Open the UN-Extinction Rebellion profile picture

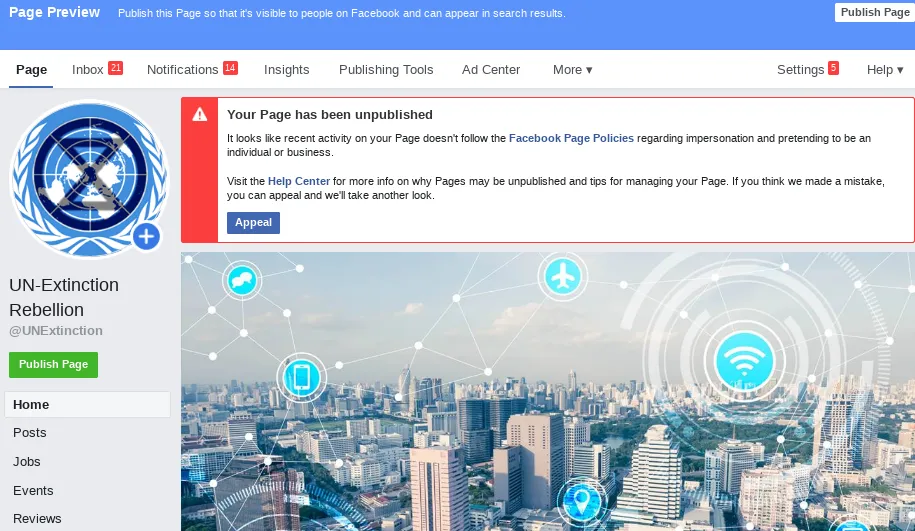point(89,179)
